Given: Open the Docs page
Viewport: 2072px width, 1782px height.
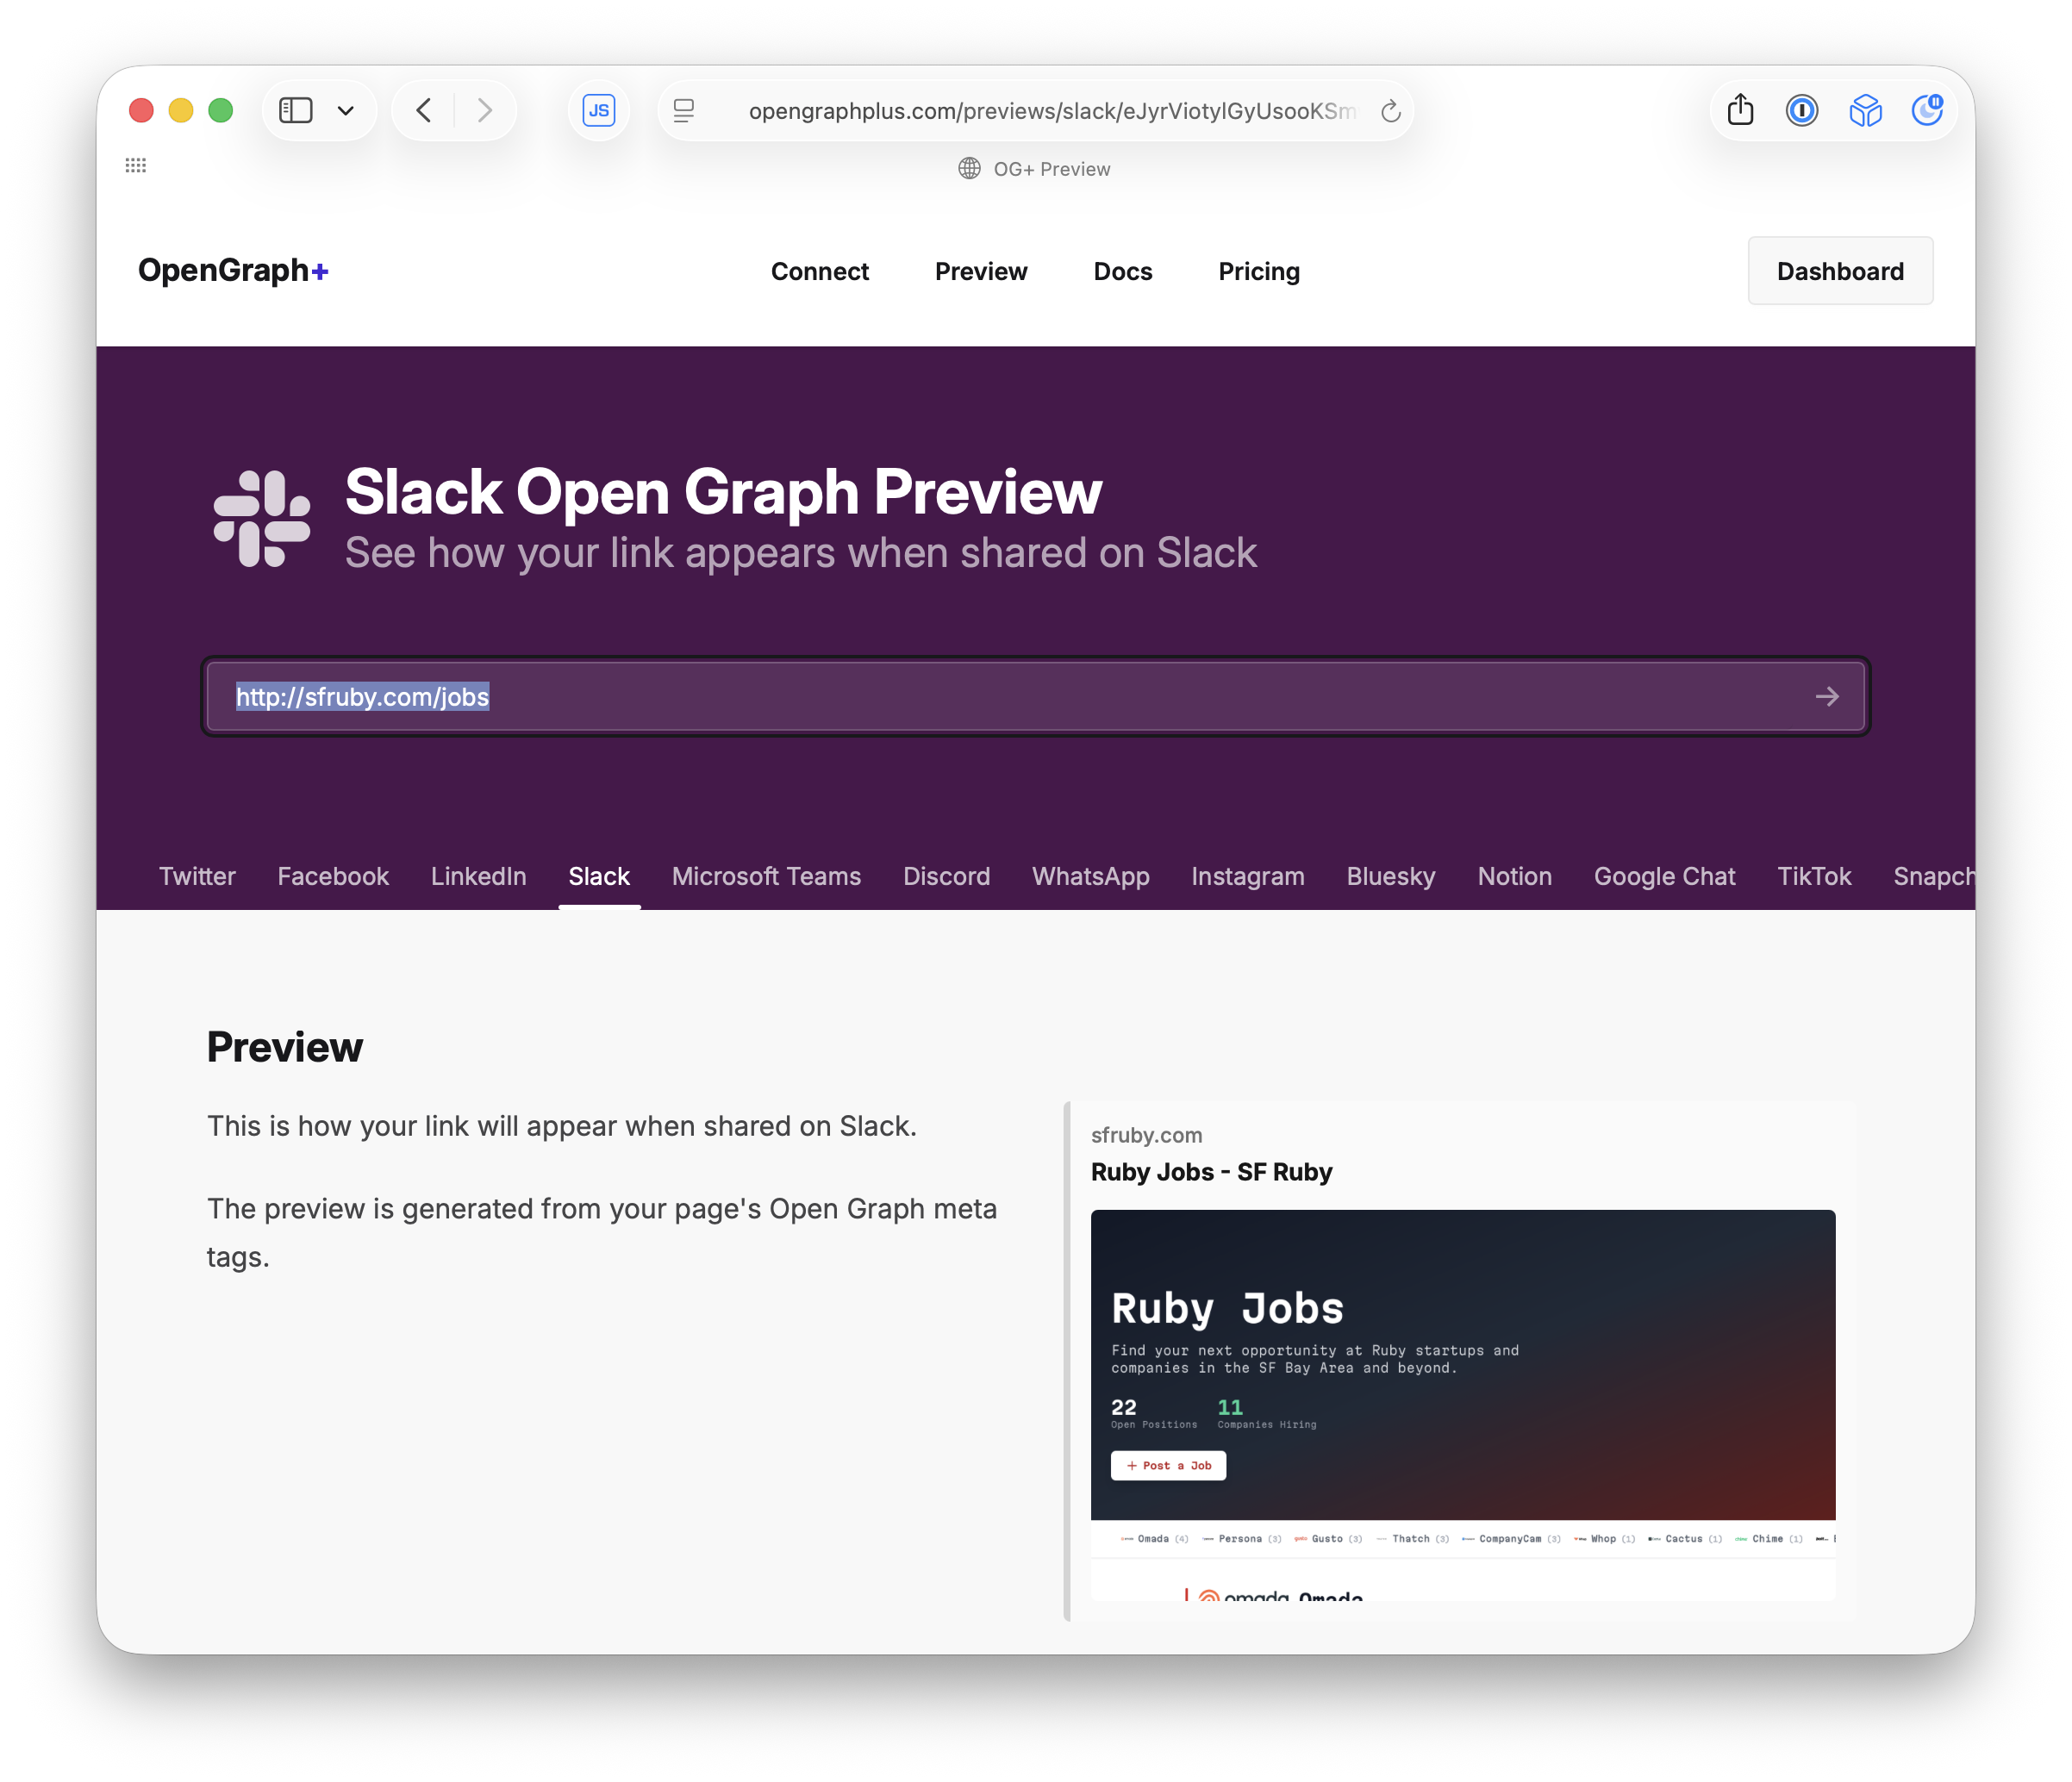Looking at the screenshot, I should point(1123,271).
